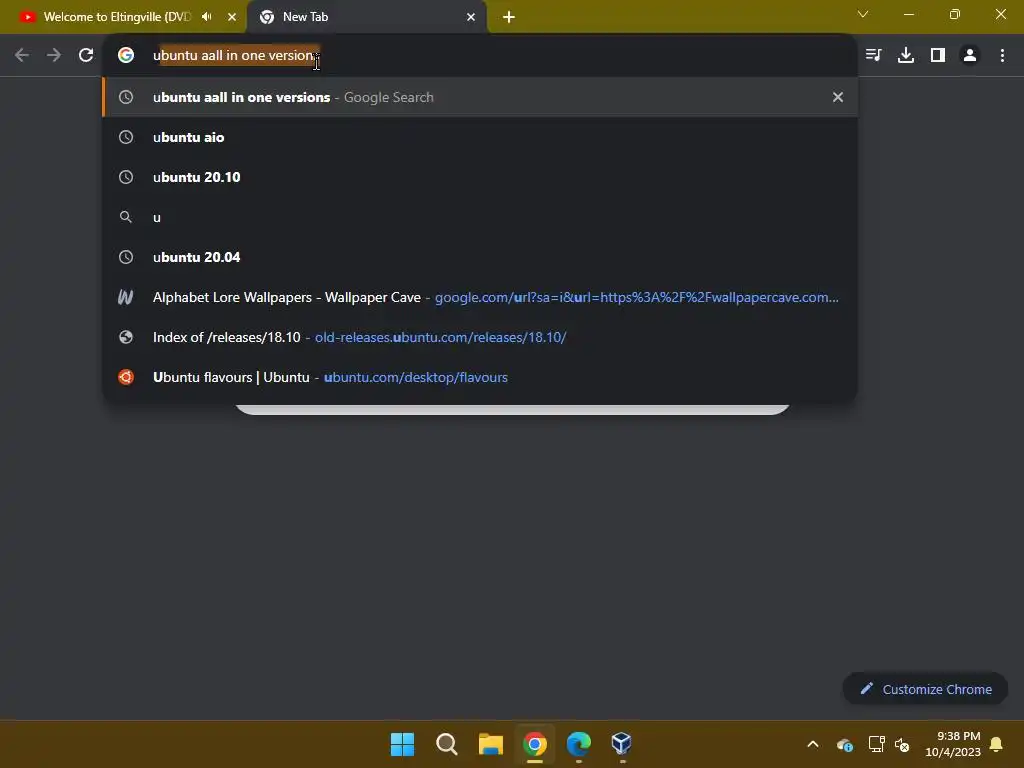Select suggestion 'ubuntu aall in one versions'

480,97
